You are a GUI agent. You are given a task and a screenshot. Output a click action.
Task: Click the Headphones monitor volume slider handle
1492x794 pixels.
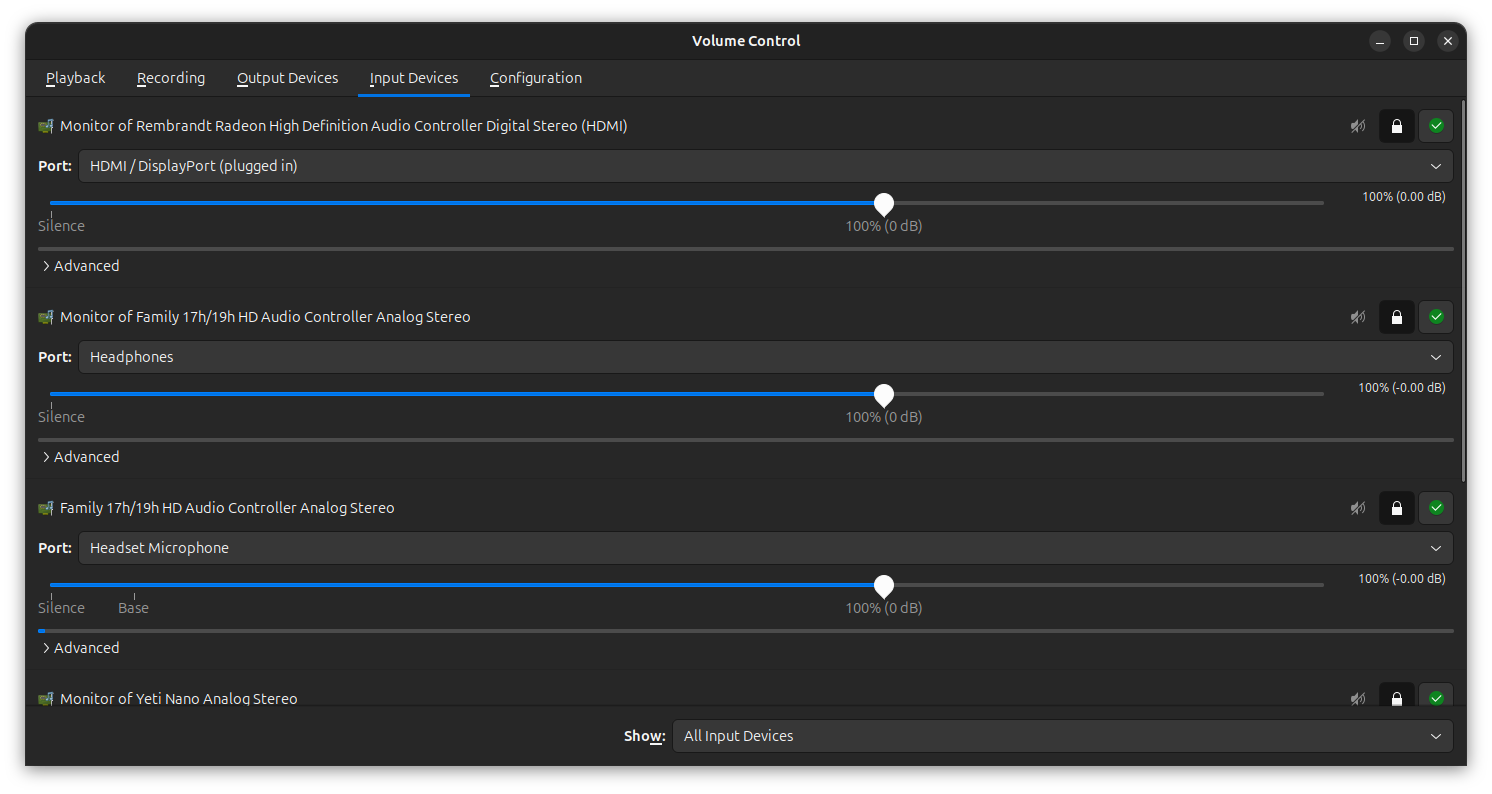point(883,395)
